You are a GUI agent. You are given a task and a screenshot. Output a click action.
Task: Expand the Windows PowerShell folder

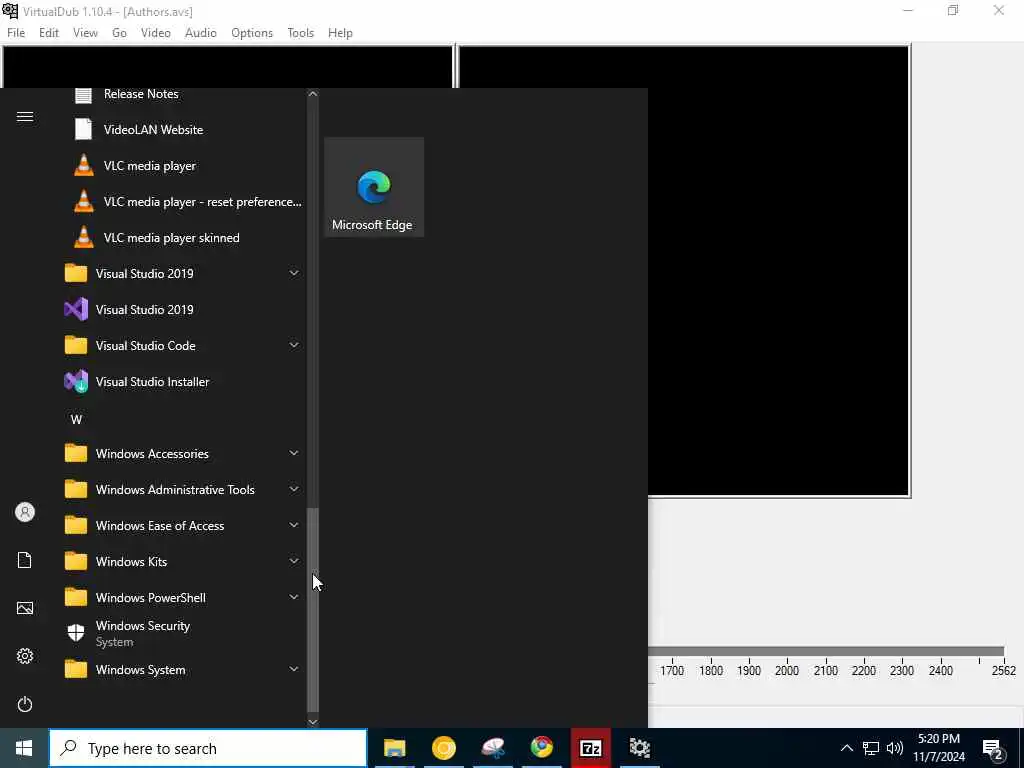(180, 598)
